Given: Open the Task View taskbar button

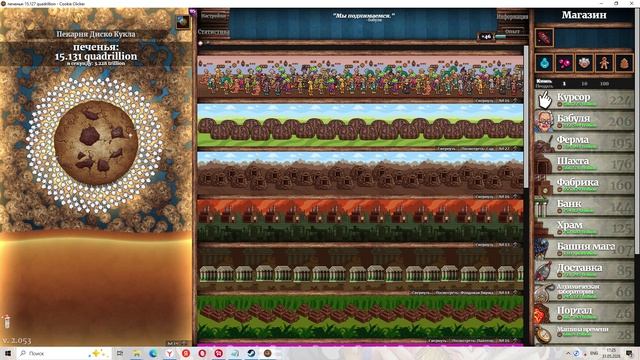Looking at the screenshot, I should (x=120, y=353).
